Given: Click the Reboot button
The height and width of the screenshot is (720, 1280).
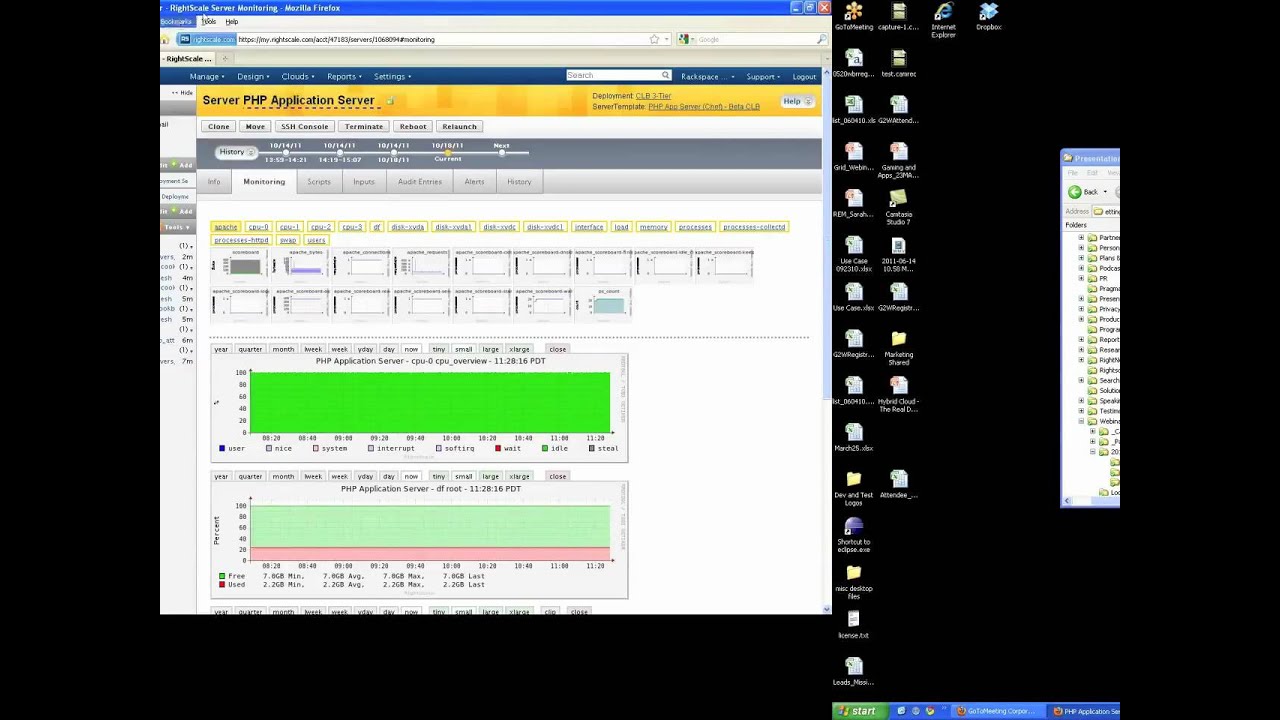Looking at the screenshot, I should click(x=413, y=127).
